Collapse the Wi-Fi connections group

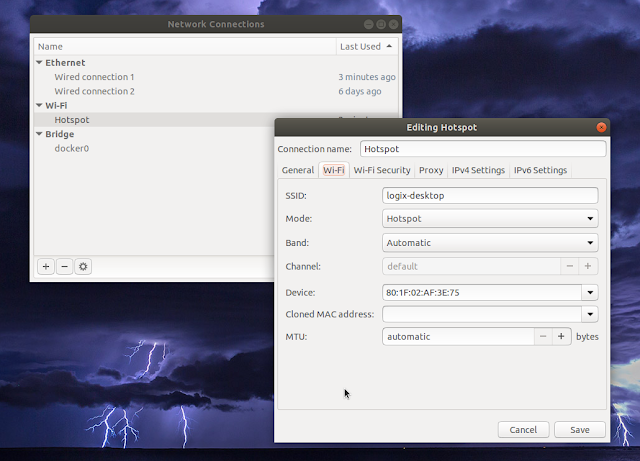[x=40, y=105]
